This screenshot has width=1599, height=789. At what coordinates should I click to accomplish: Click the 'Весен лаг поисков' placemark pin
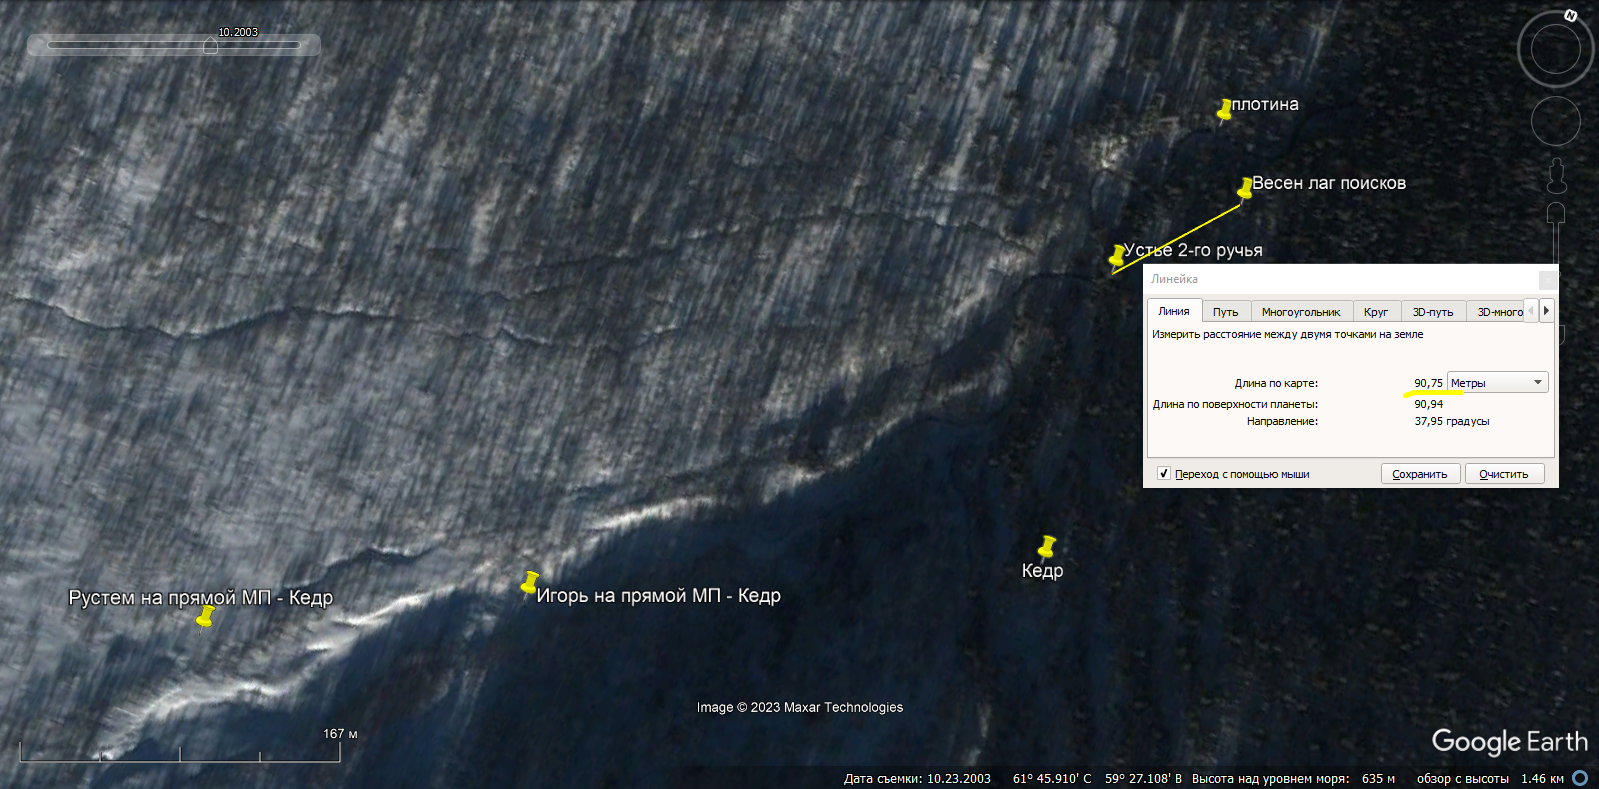tap(1245, 188)
